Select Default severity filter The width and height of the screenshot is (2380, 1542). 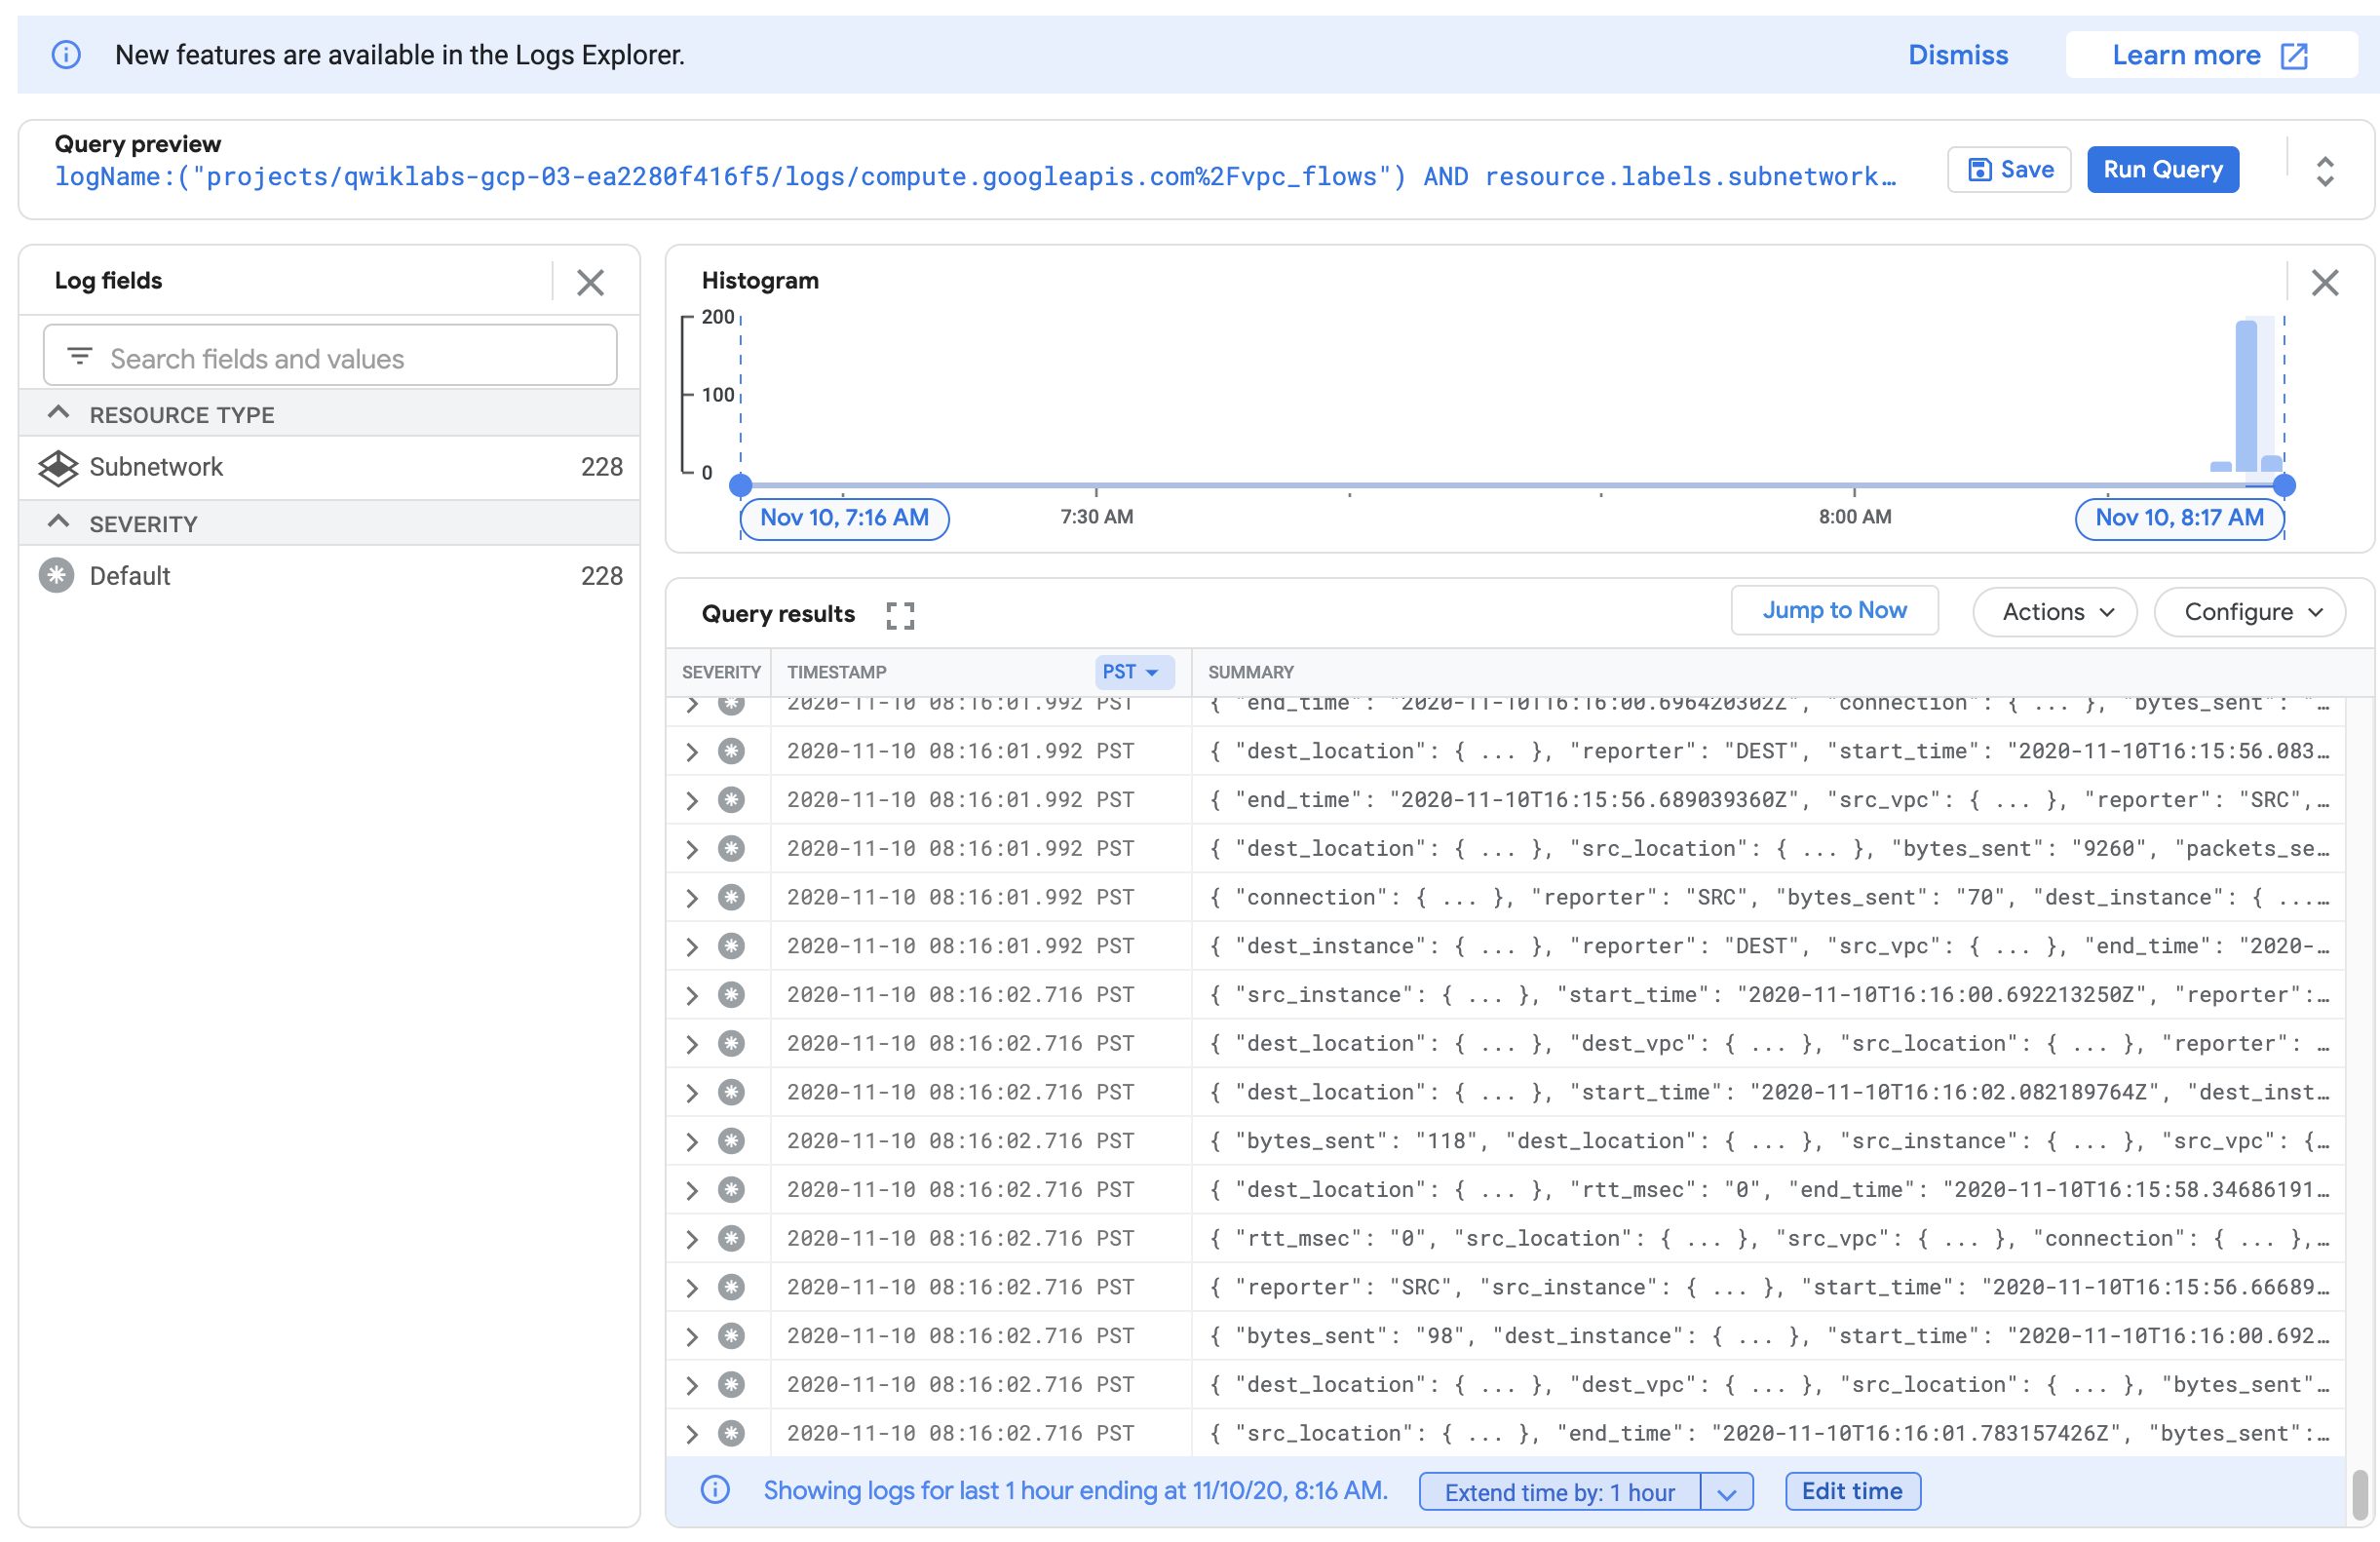(130, 576)
